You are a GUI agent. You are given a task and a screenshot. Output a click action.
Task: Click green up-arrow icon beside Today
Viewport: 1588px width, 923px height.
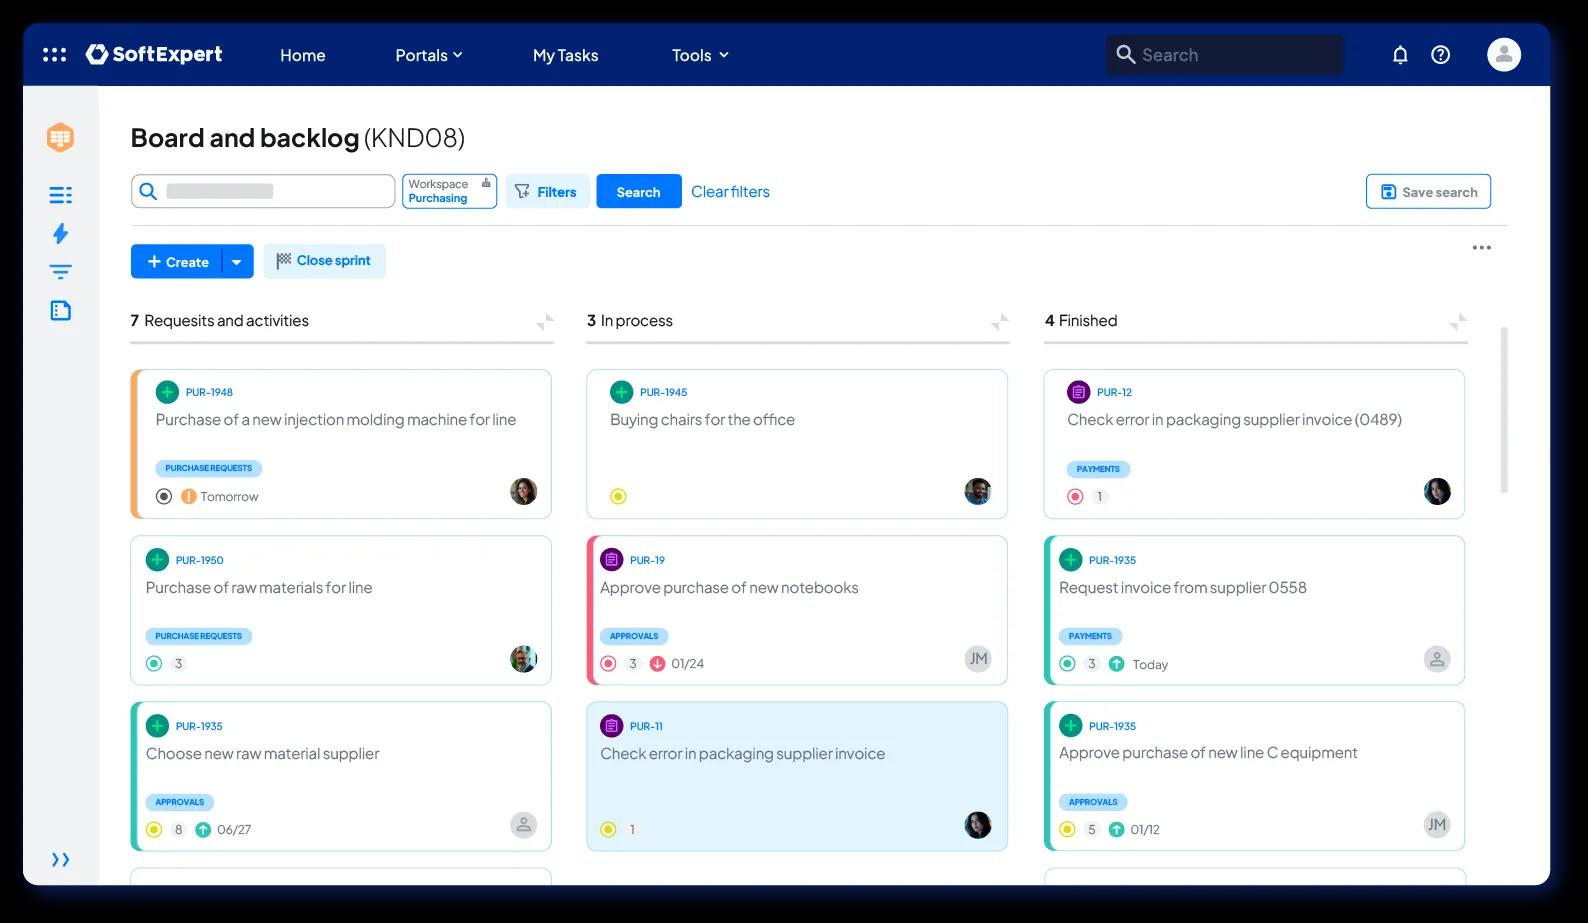tap(1116, 663)
